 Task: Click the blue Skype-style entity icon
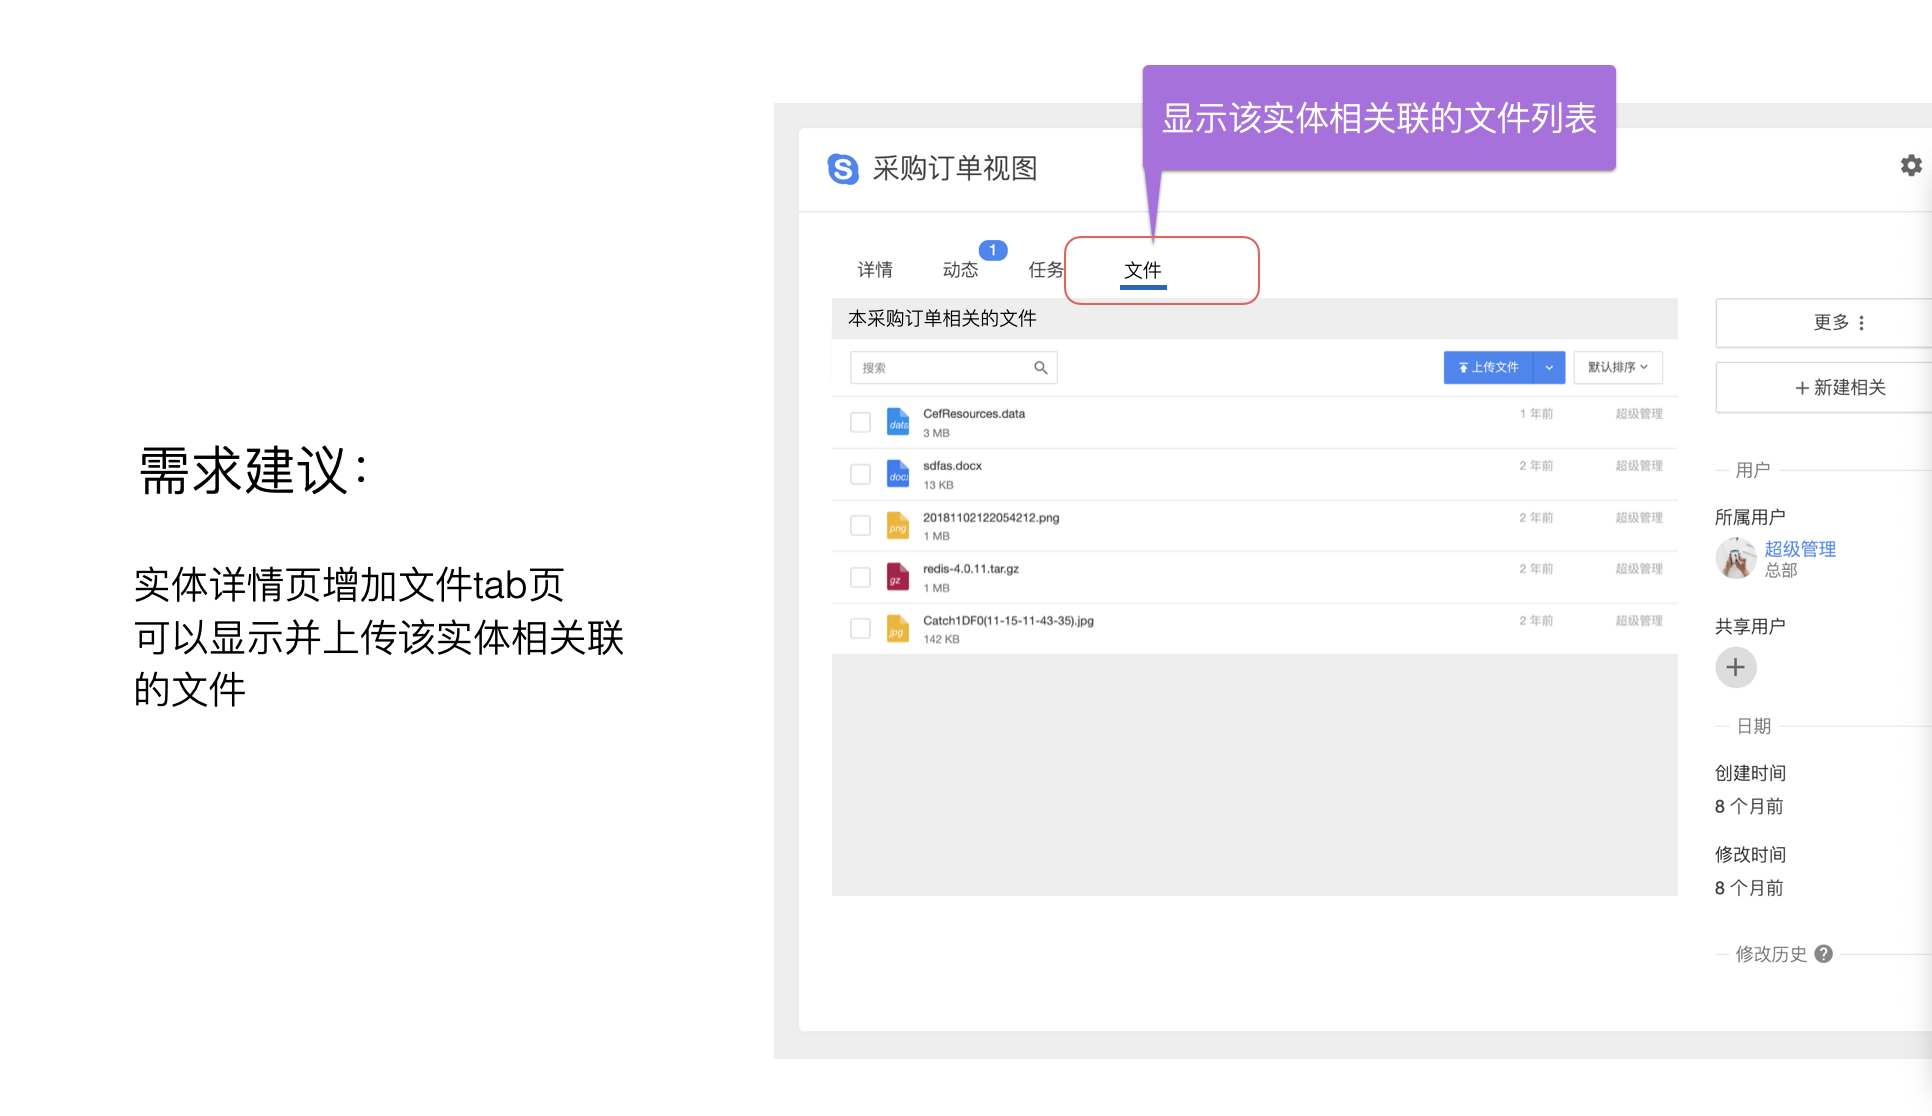(x=843, y=169)
